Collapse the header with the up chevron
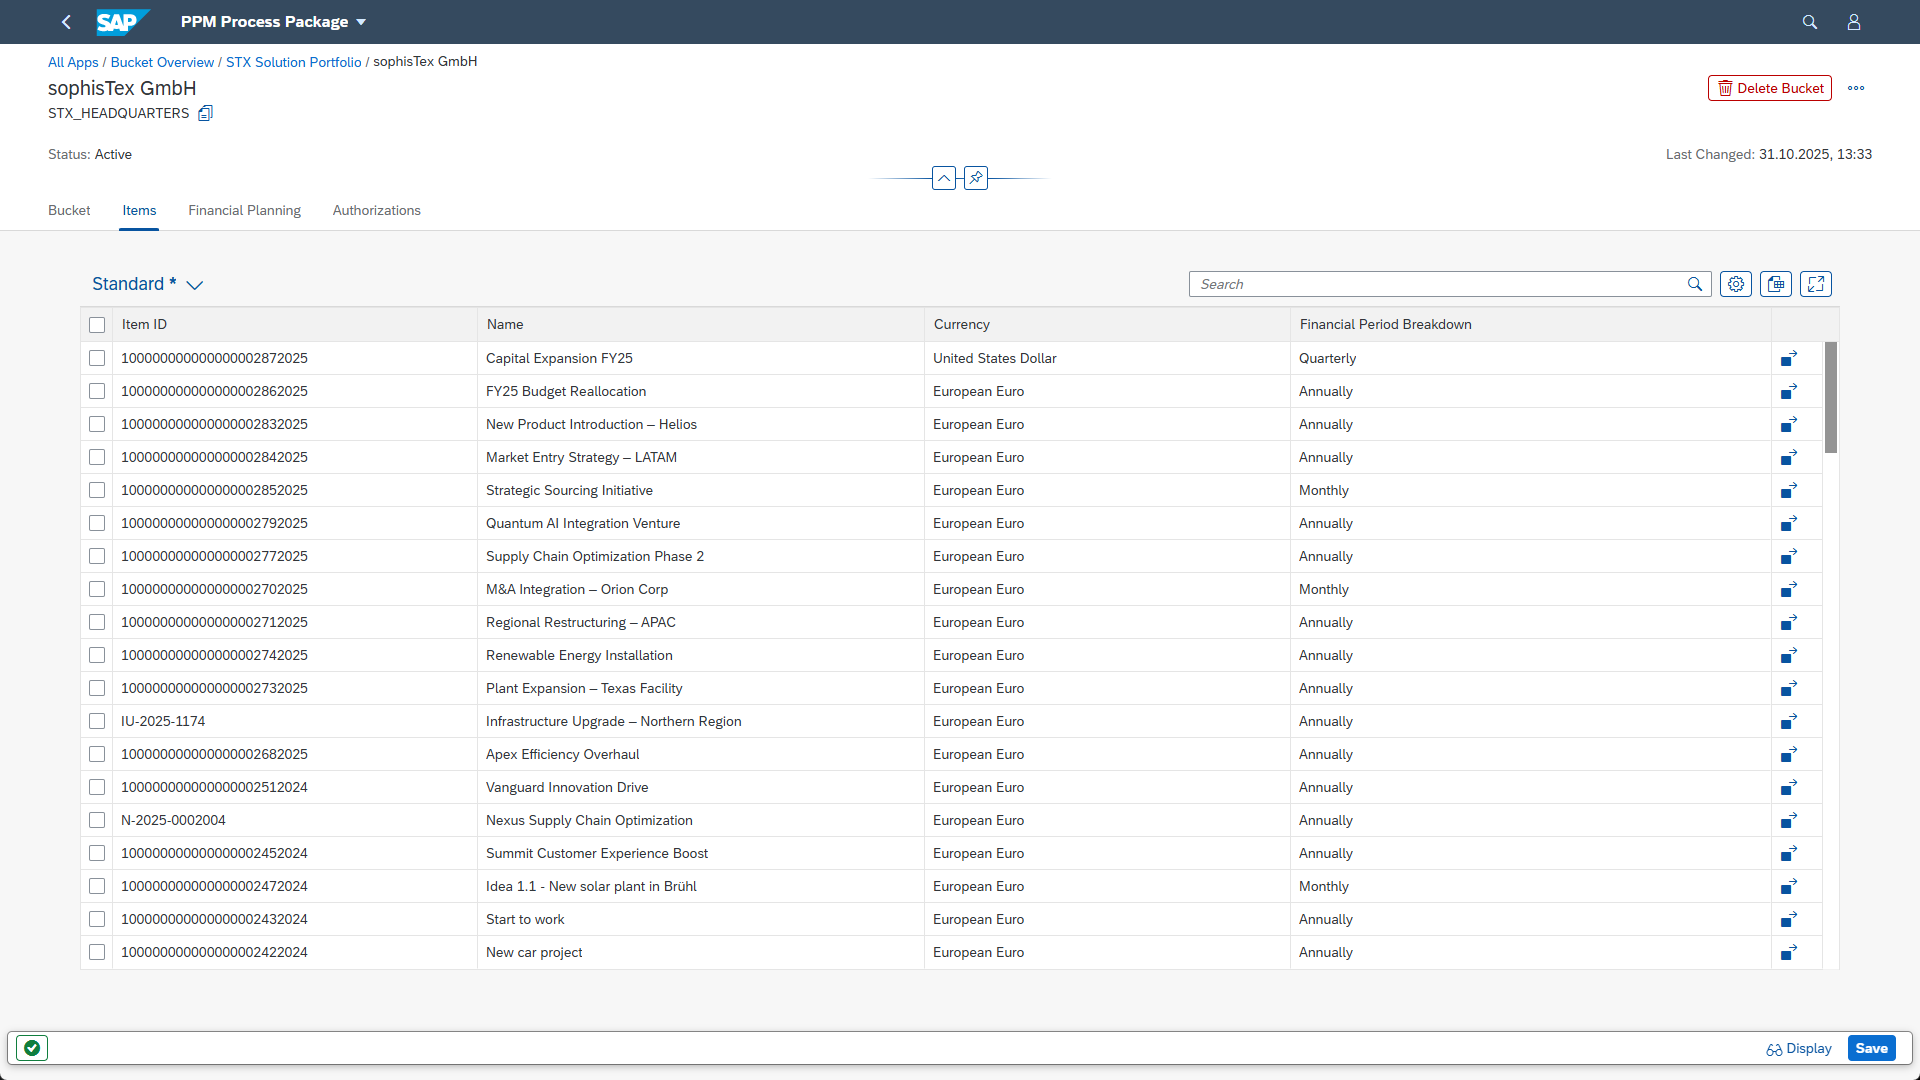Screen dimensions: 1920x1080 pyautogui.click(x=944, y=178)
